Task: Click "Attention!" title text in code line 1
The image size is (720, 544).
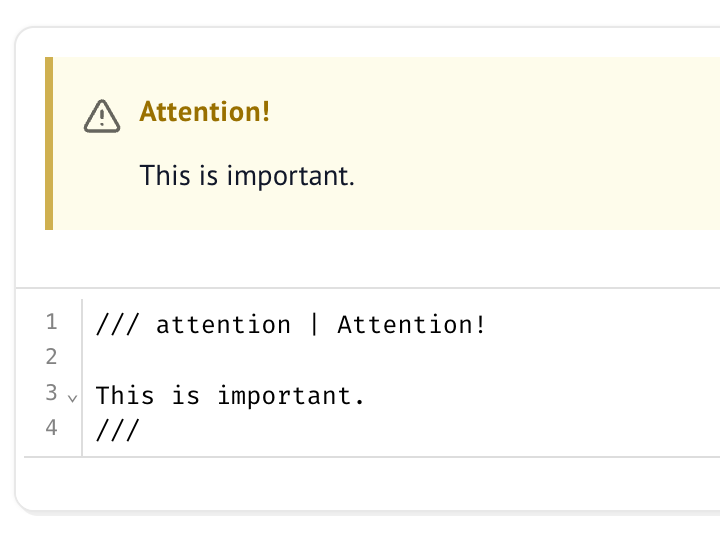Action: tap(411, 325)
